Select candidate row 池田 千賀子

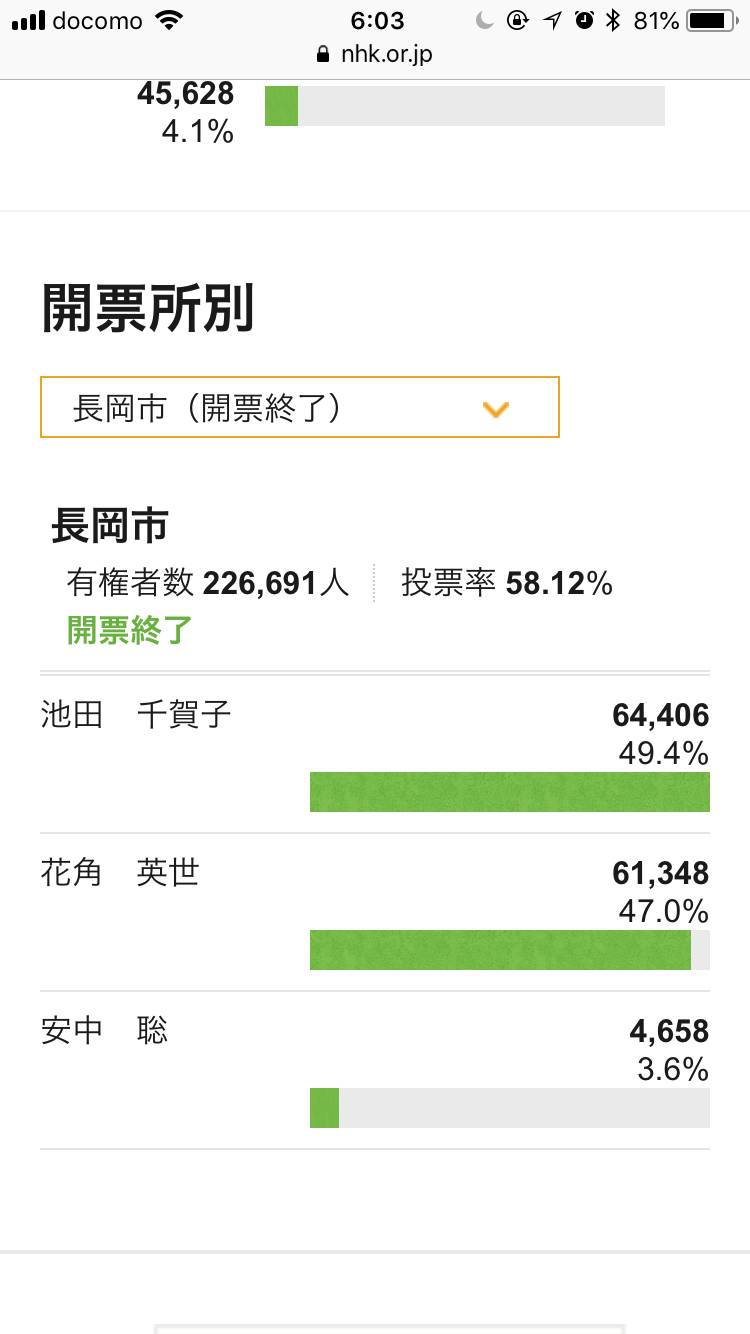[x=375, y=754]
